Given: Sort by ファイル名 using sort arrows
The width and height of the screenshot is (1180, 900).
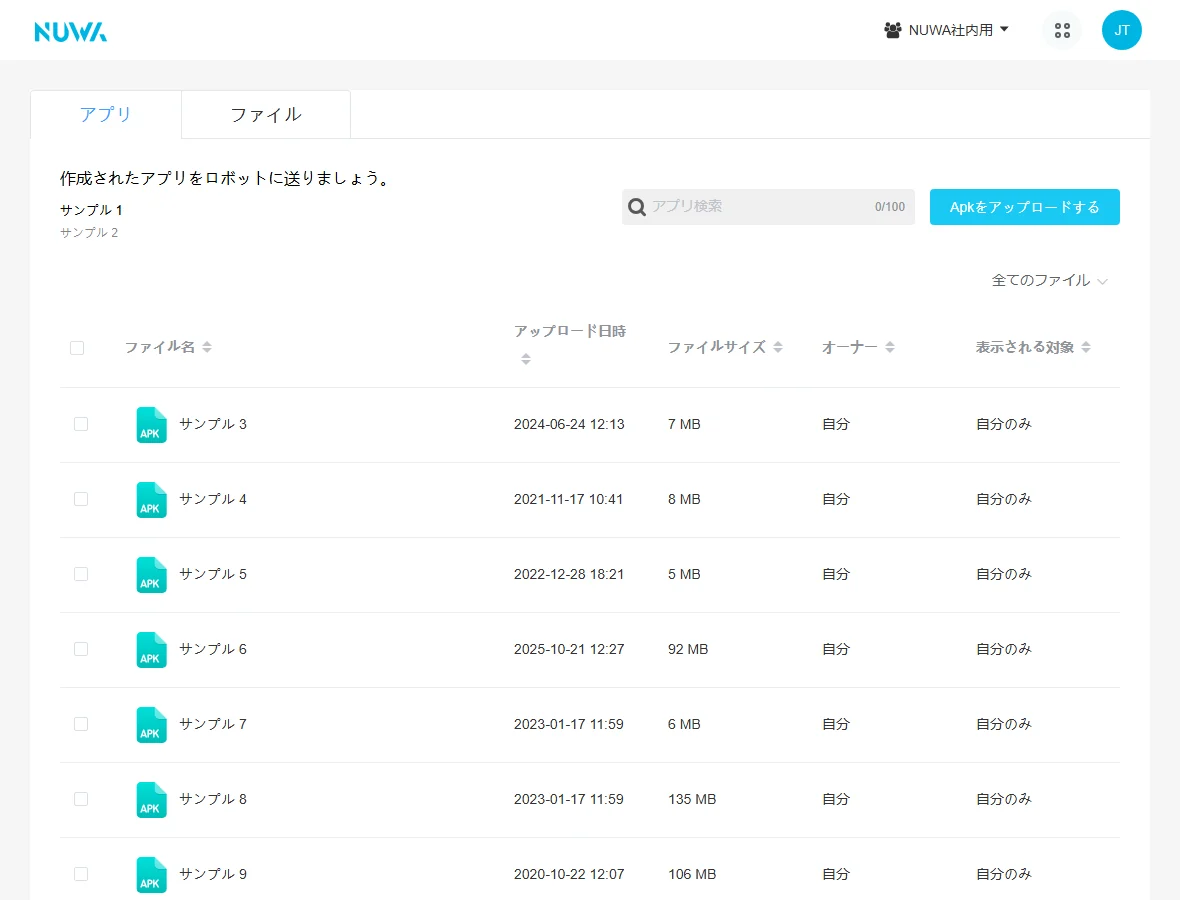Looking at the screenshot, I should [x=207, y=347].
